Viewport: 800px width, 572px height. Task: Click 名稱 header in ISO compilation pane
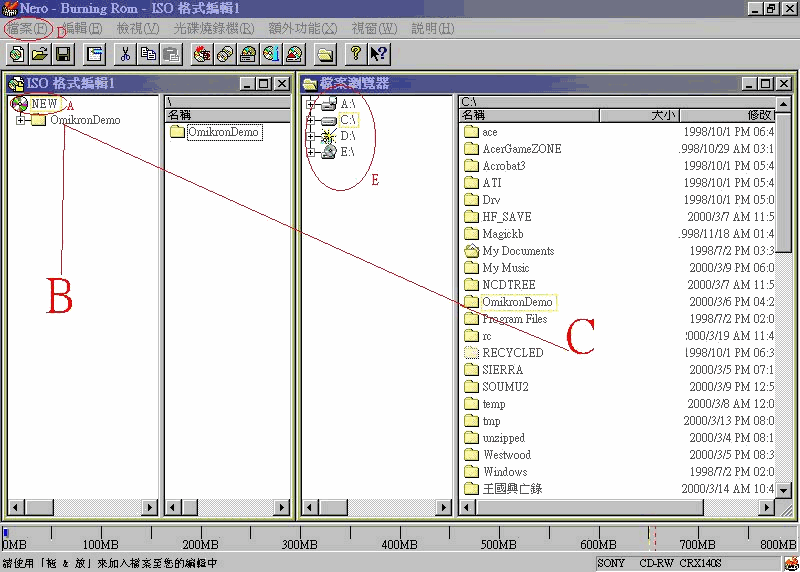228,115
